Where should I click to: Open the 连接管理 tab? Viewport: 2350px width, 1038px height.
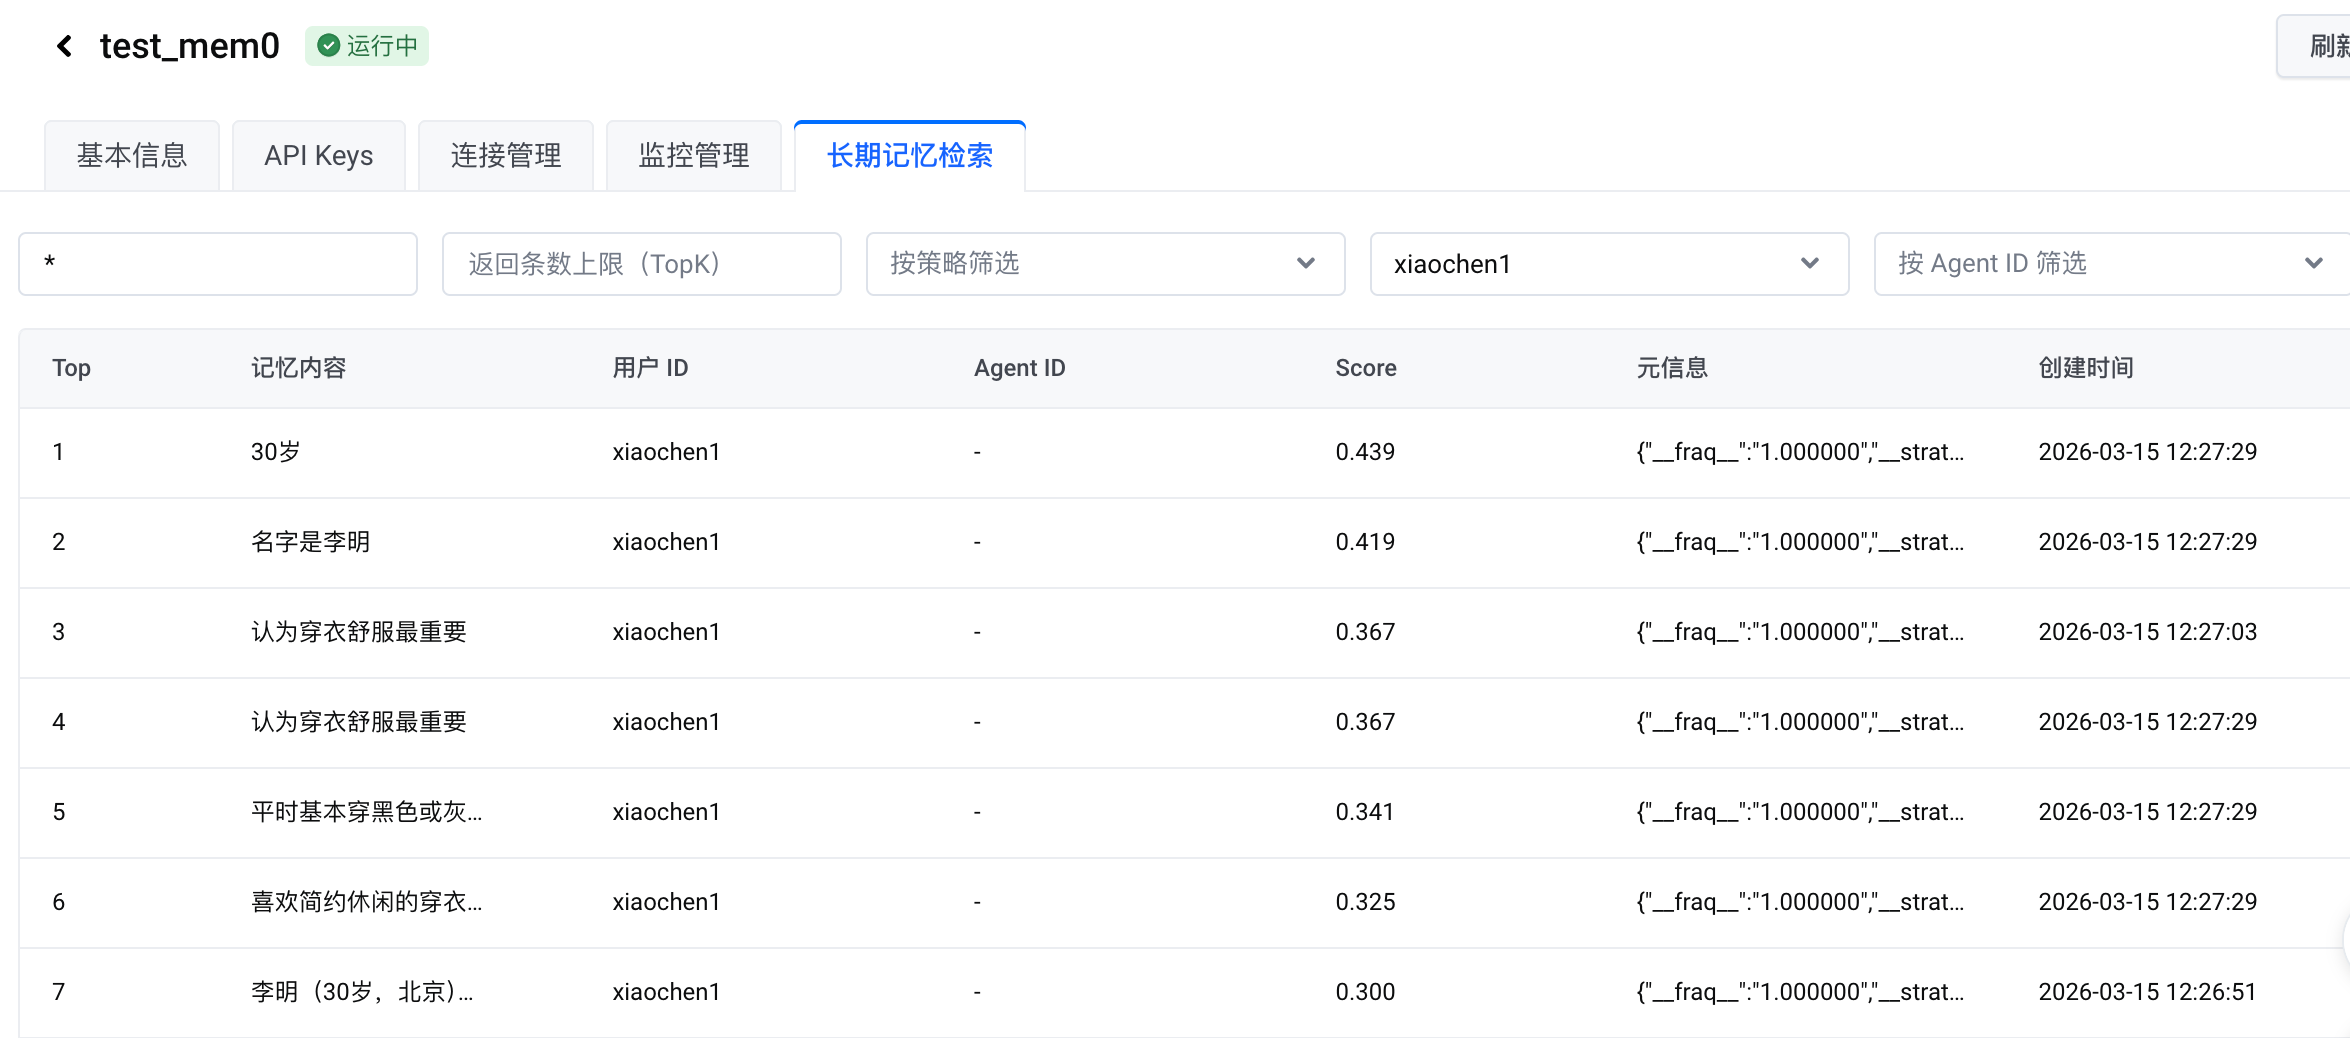tap(506, 156)
